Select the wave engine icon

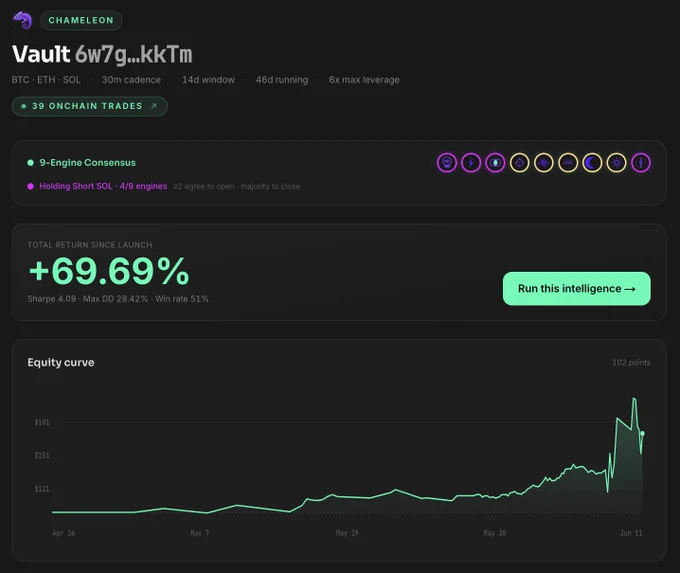click(568, 163)
